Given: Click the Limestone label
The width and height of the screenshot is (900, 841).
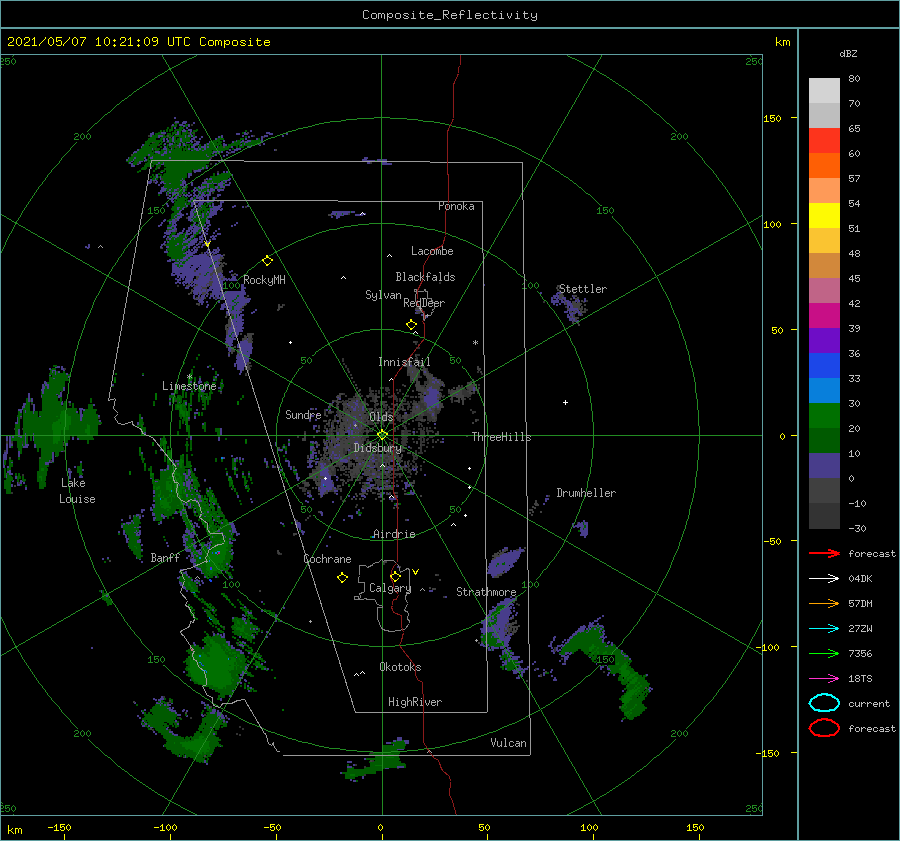Looking at the screenshot, I should [189, 386].
